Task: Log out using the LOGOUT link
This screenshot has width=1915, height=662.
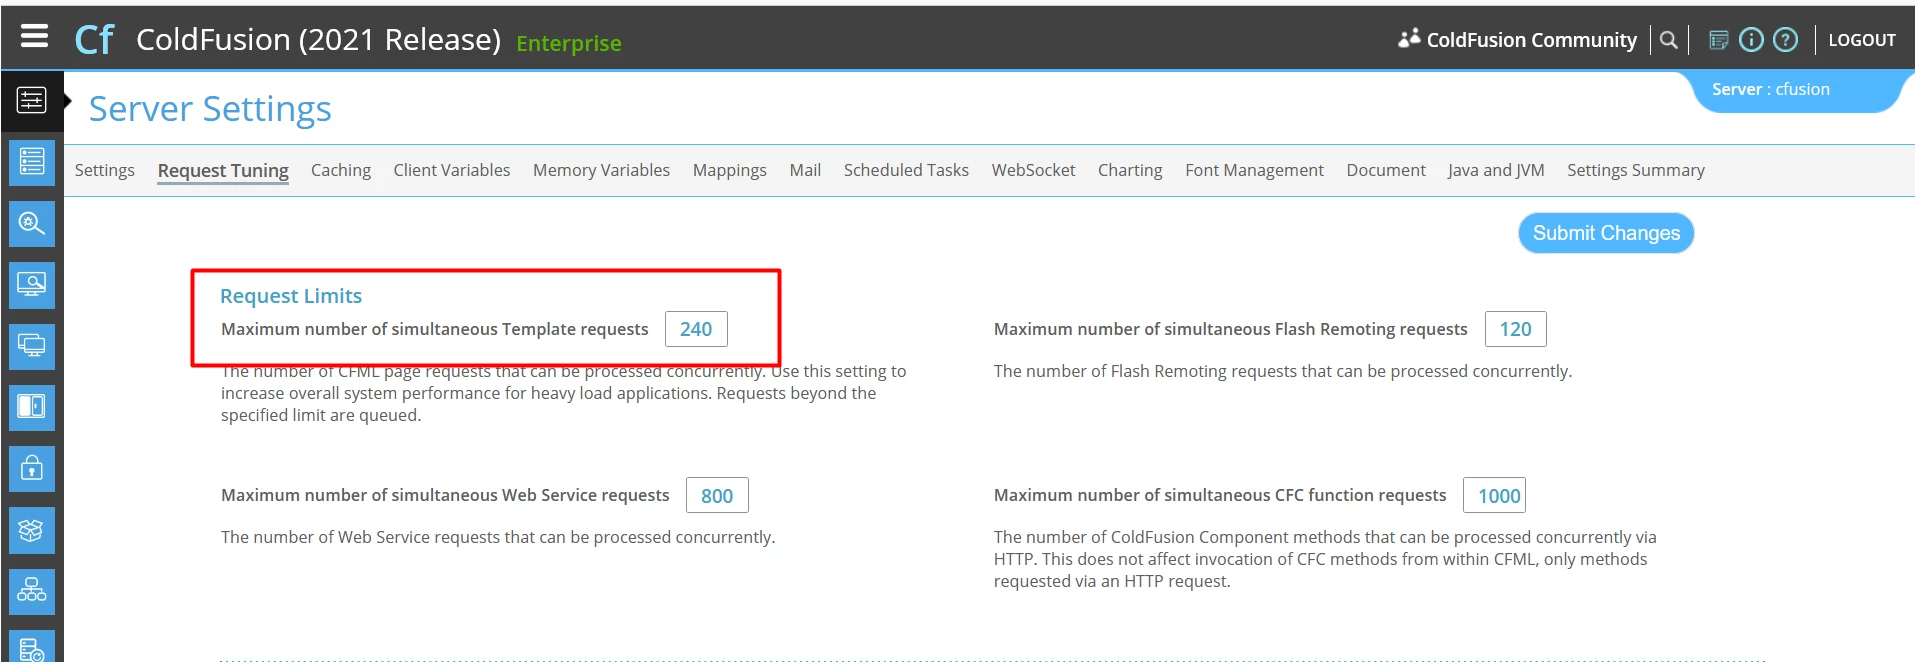Action: tap(1862, 40)
